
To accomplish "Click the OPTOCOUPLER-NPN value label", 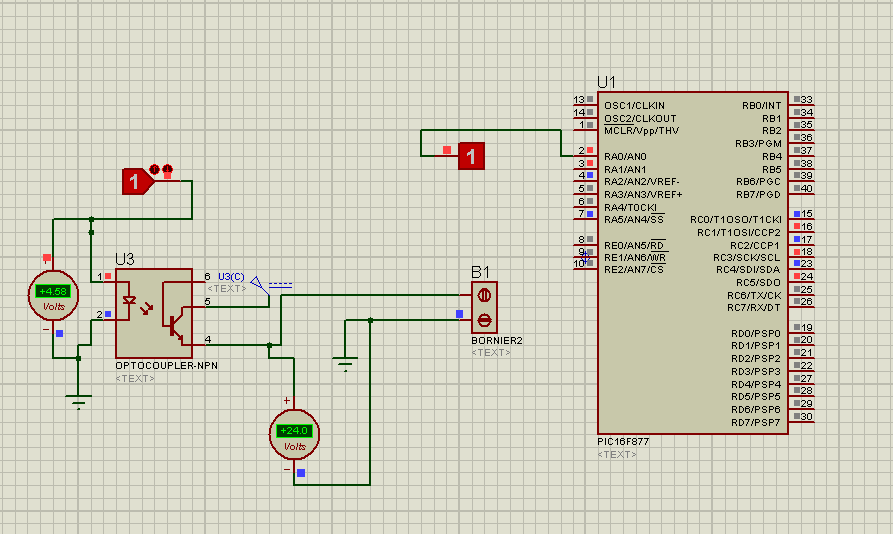I will coord(166,365).
